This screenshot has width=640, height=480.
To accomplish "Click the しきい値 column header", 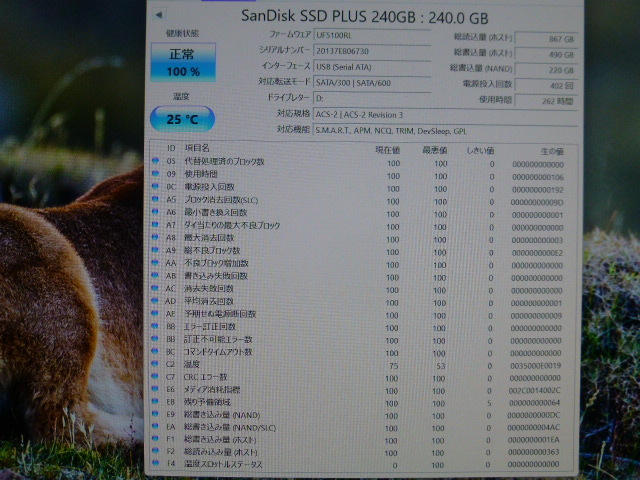I will 480,151.
